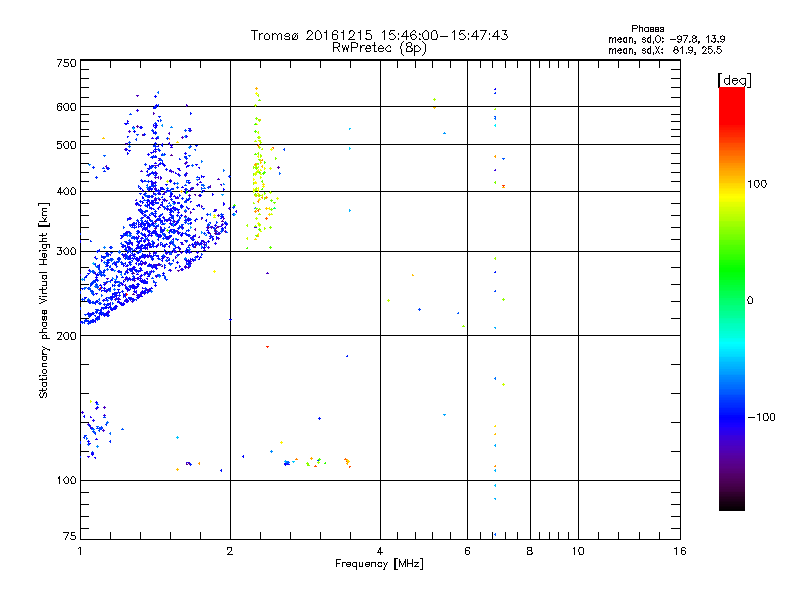This screenshot has width=800, height=600.
Task: Select the 'mean, sd,X: 81.9, 25.5' line
Action: pyautogui.click(x=665, y=50)
